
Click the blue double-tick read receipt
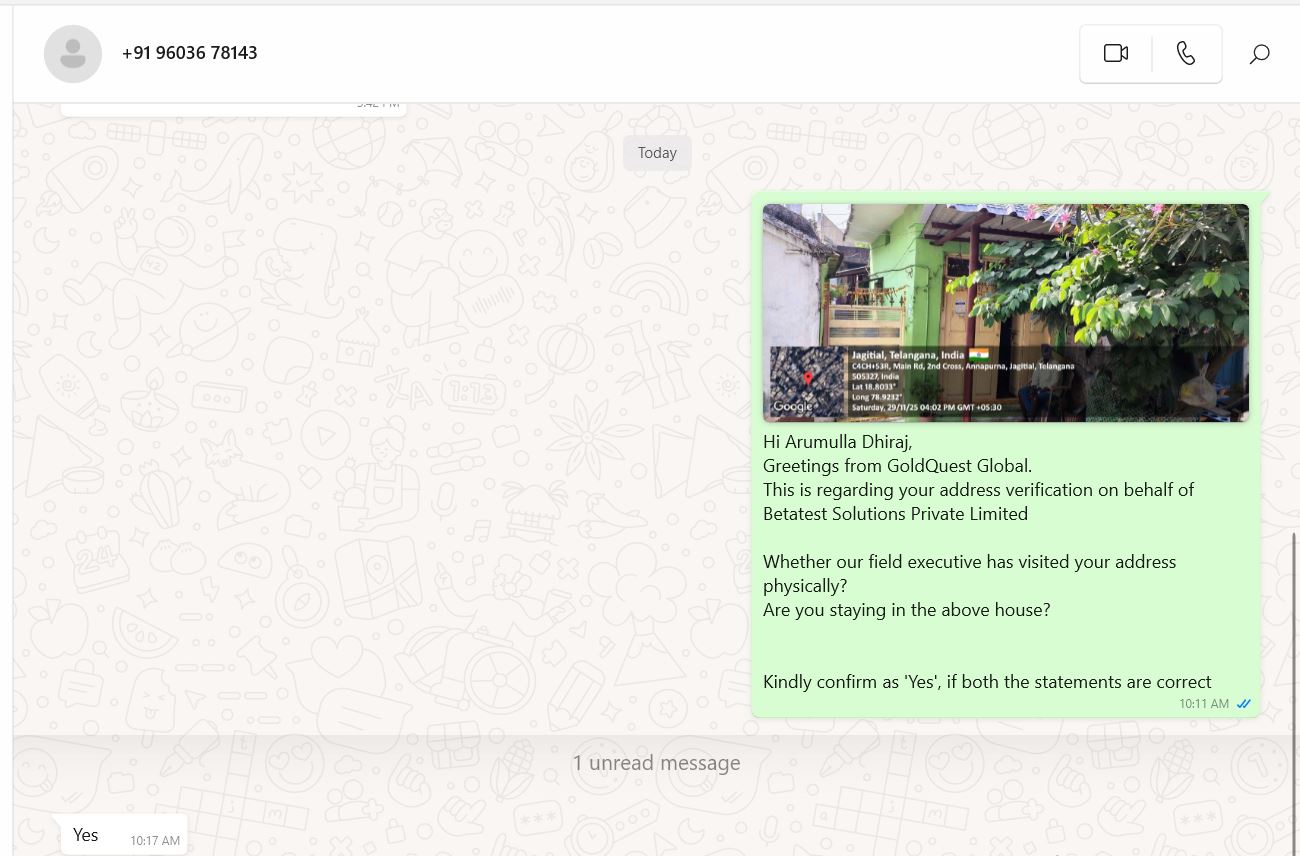click(1244, 704)
